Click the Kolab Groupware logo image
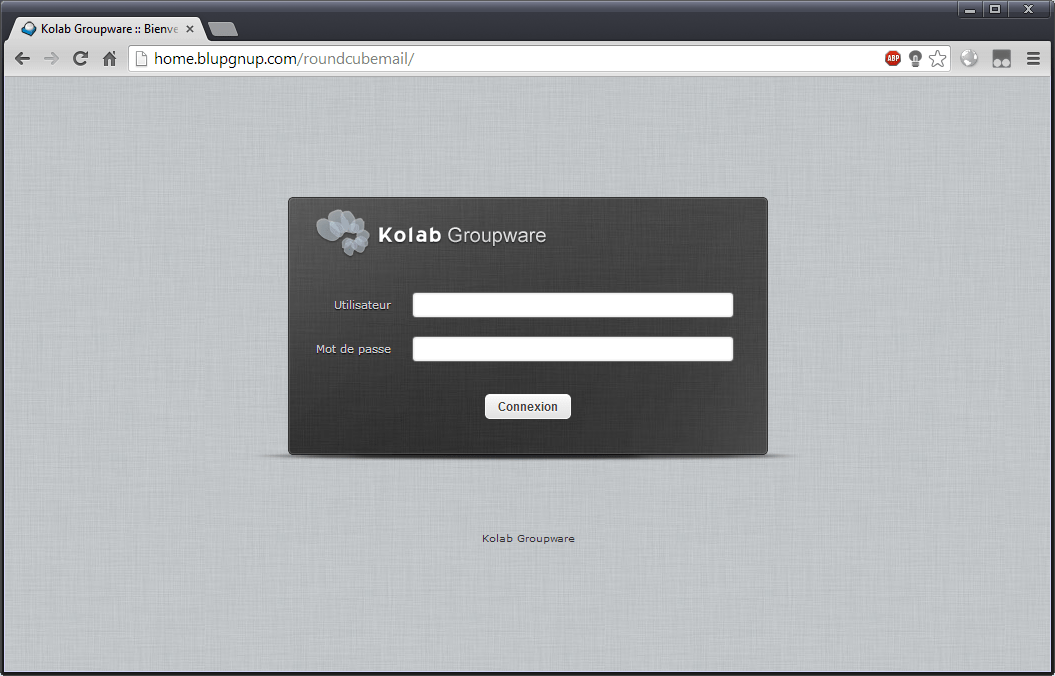This screenshot has width=1055, height=676. click(343, 233)
